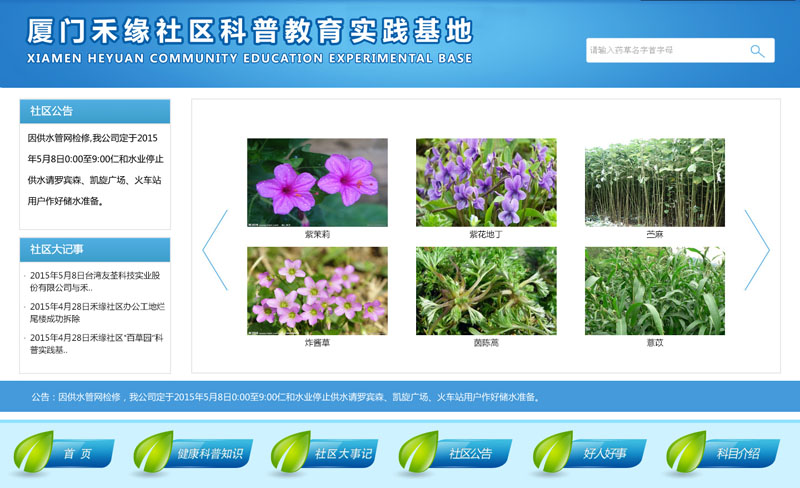Select the 茵陈蒿 caption text

[x=486, y=343]
